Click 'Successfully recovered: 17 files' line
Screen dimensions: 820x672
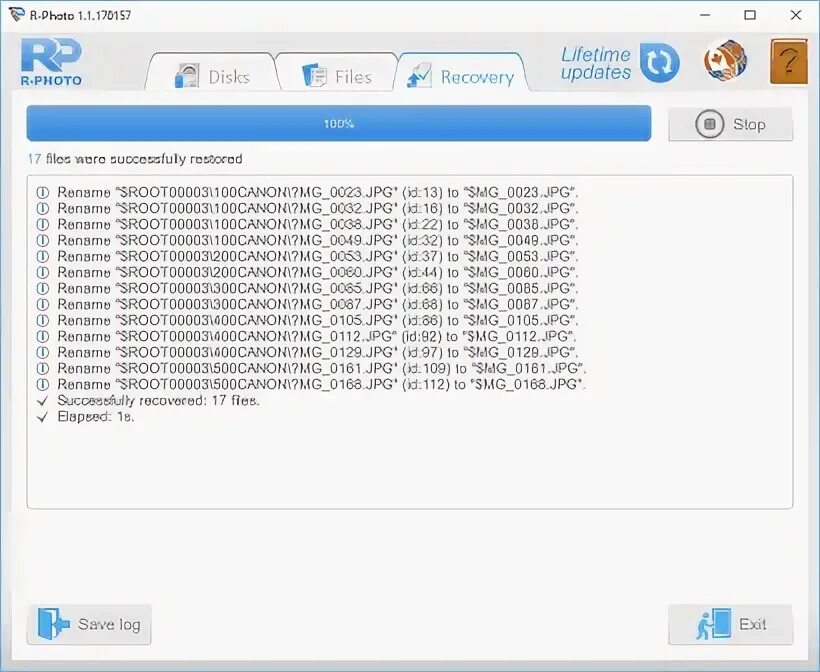coord(158,401)
